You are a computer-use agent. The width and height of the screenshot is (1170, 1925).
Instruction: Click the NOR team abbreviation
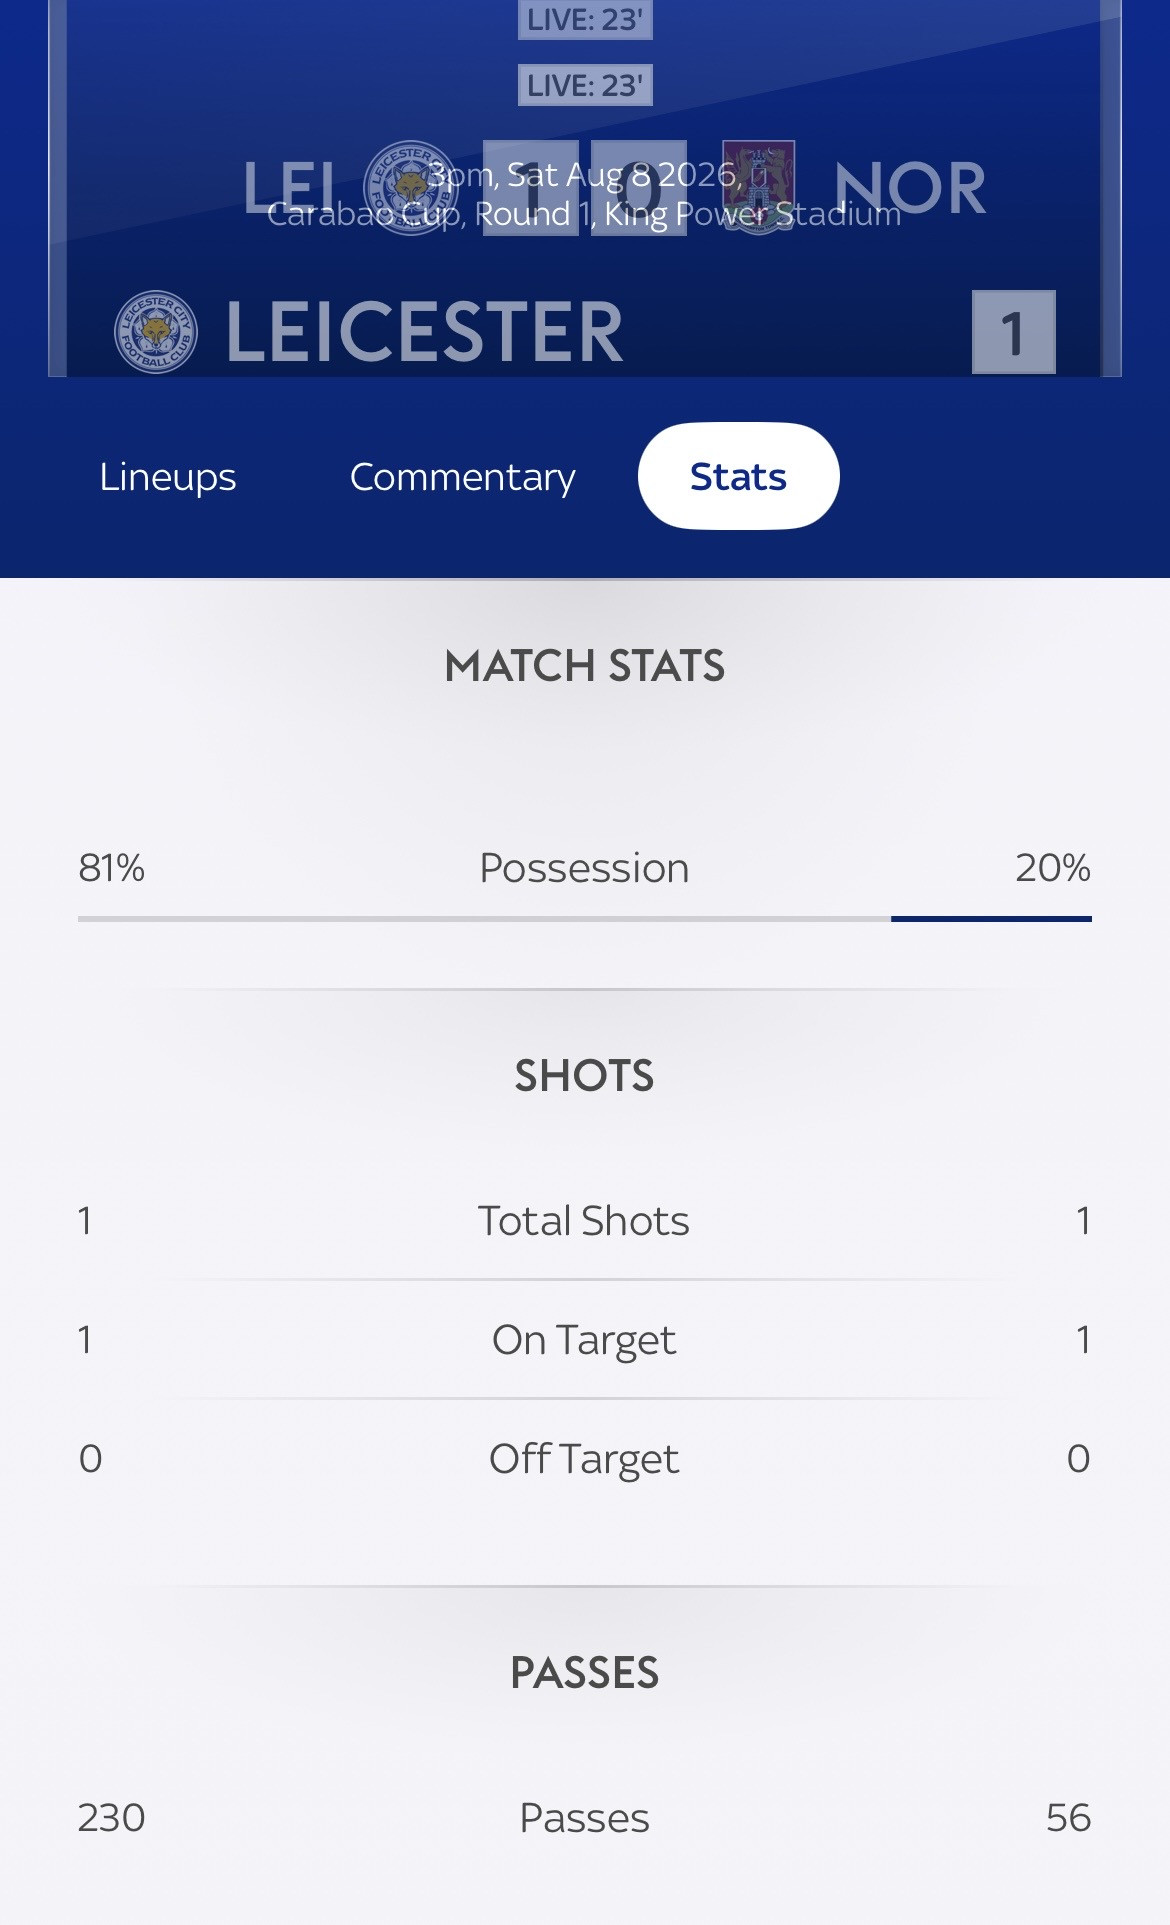[x=910, y=188]
